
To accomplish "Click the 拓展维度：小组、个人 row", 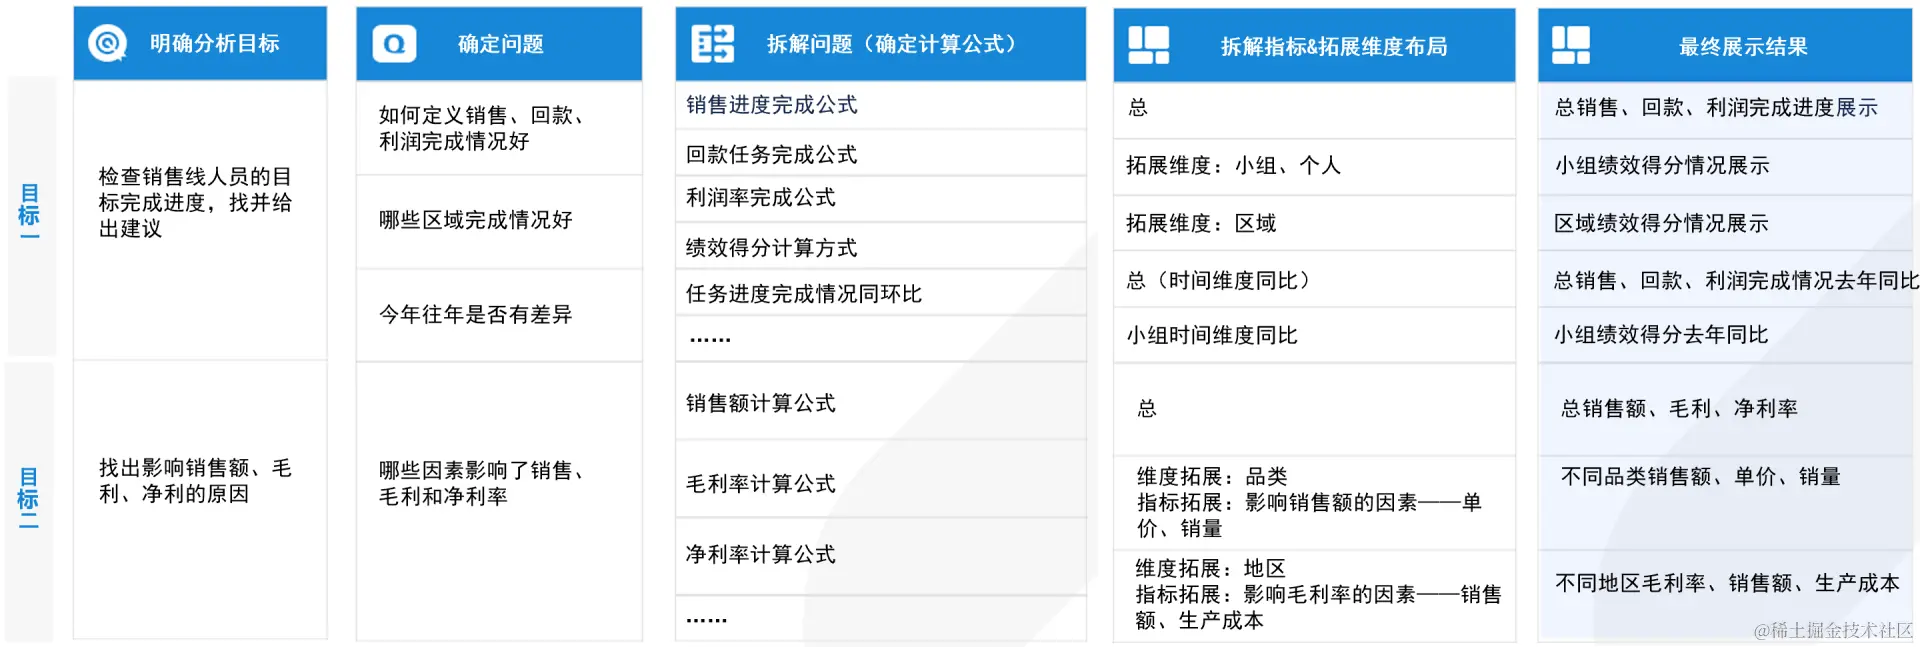I will [x=1314, y=167].
